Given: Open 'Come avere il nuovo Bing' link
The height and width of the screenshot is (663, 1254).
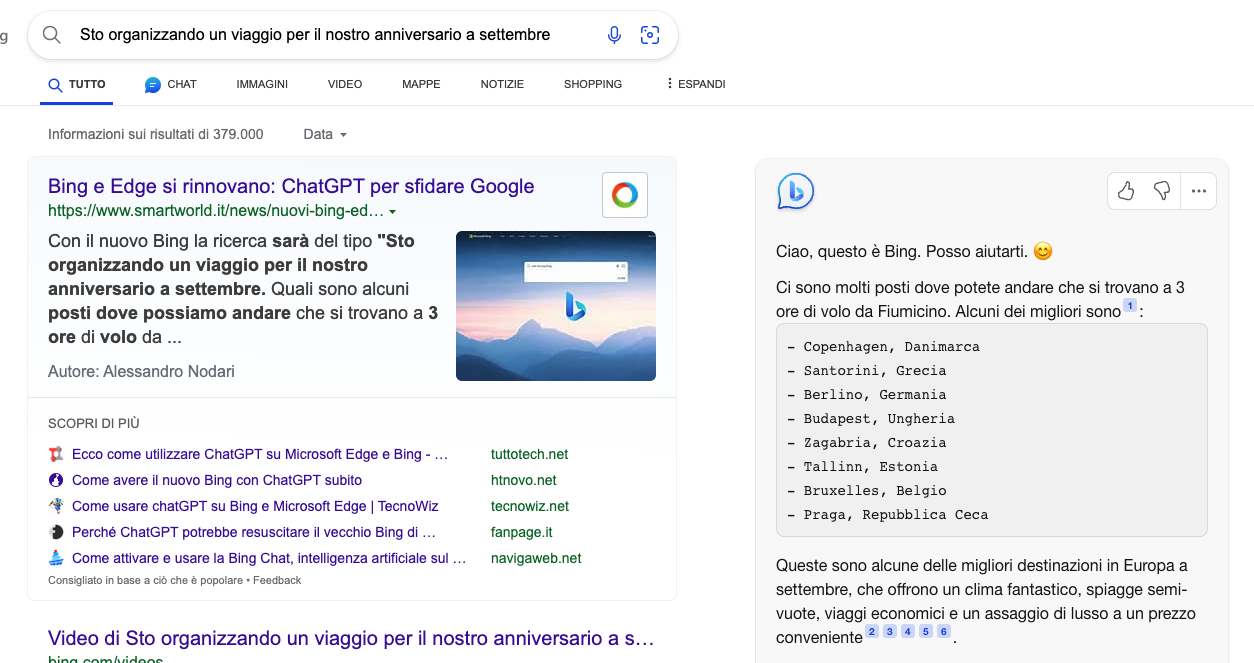Looking at the screenshot, I should tap(217, 480).
